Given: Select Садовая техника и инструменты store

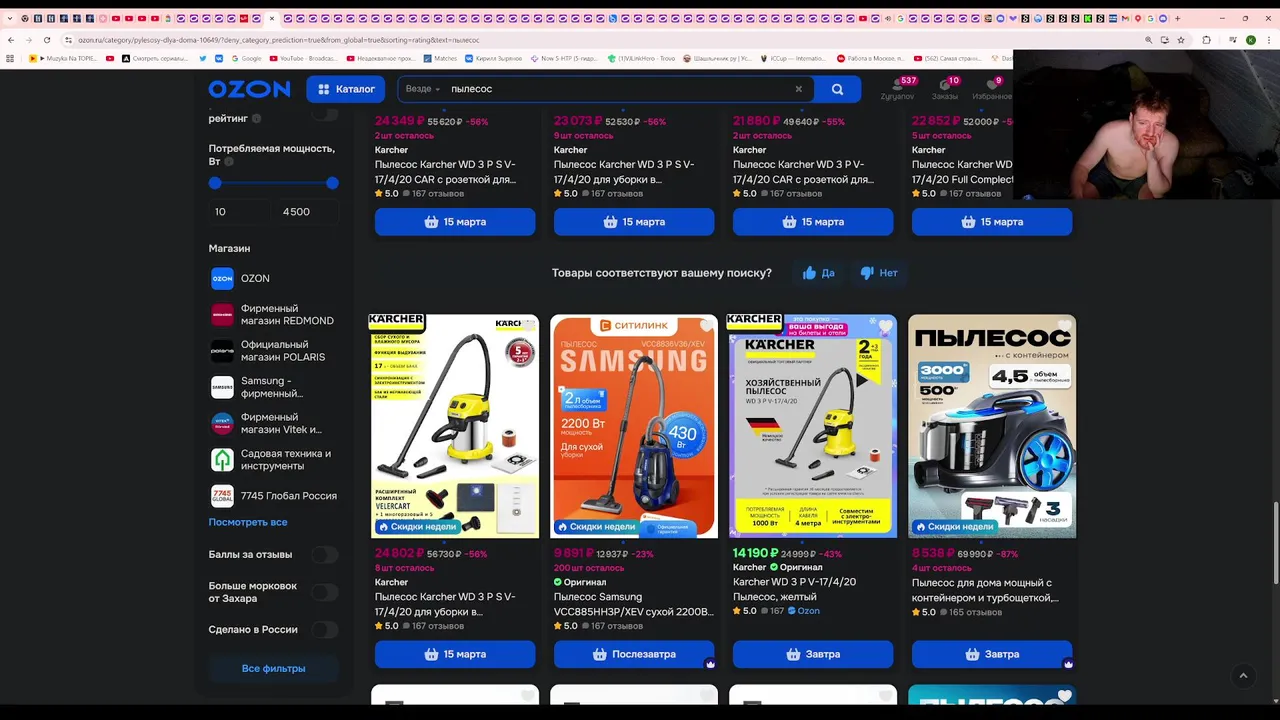Looking at the screenshot, I should (x=273, y=460).
